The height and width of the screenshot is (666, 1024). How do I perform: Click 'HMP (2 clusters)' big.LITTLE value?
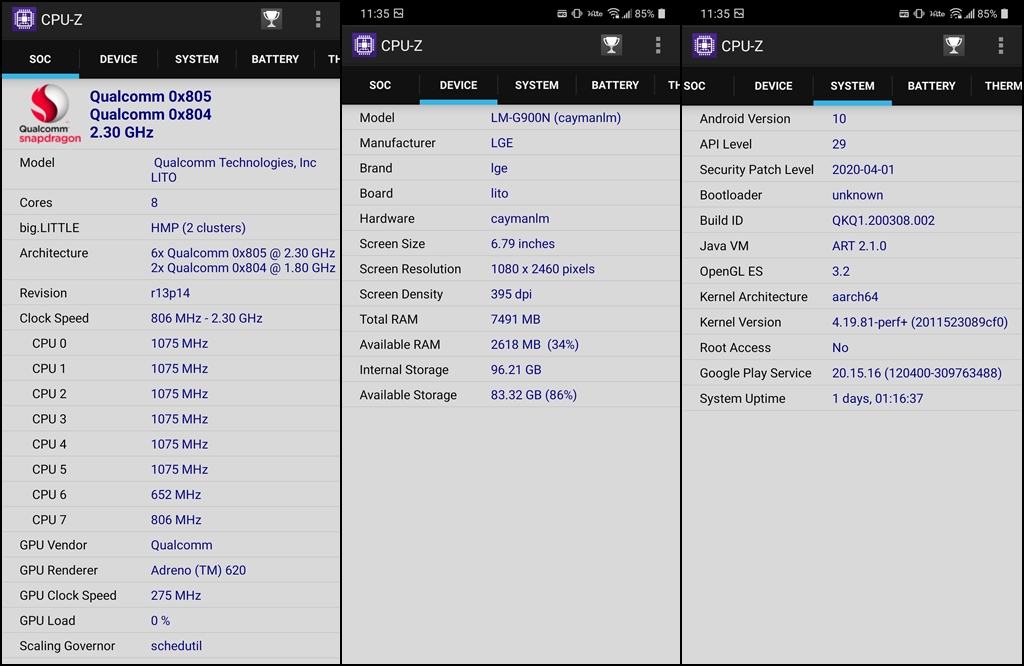coord(198,228)
